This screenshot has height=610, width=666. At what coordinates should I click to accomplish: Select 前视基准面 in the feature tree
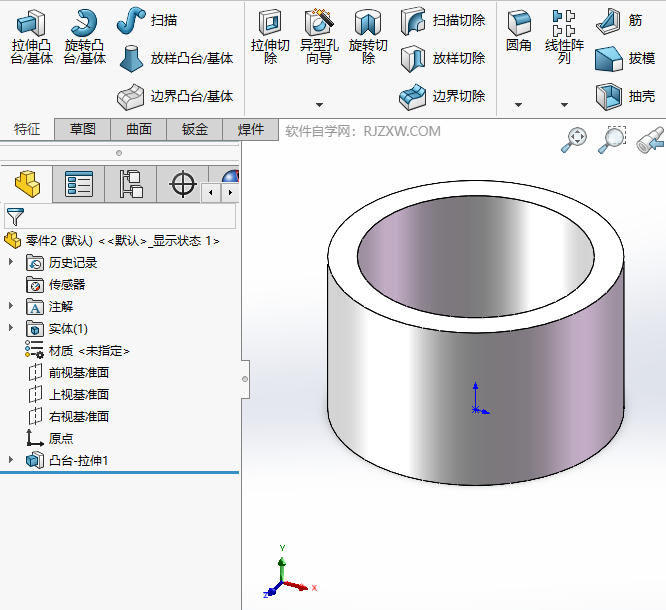[78, 372]
